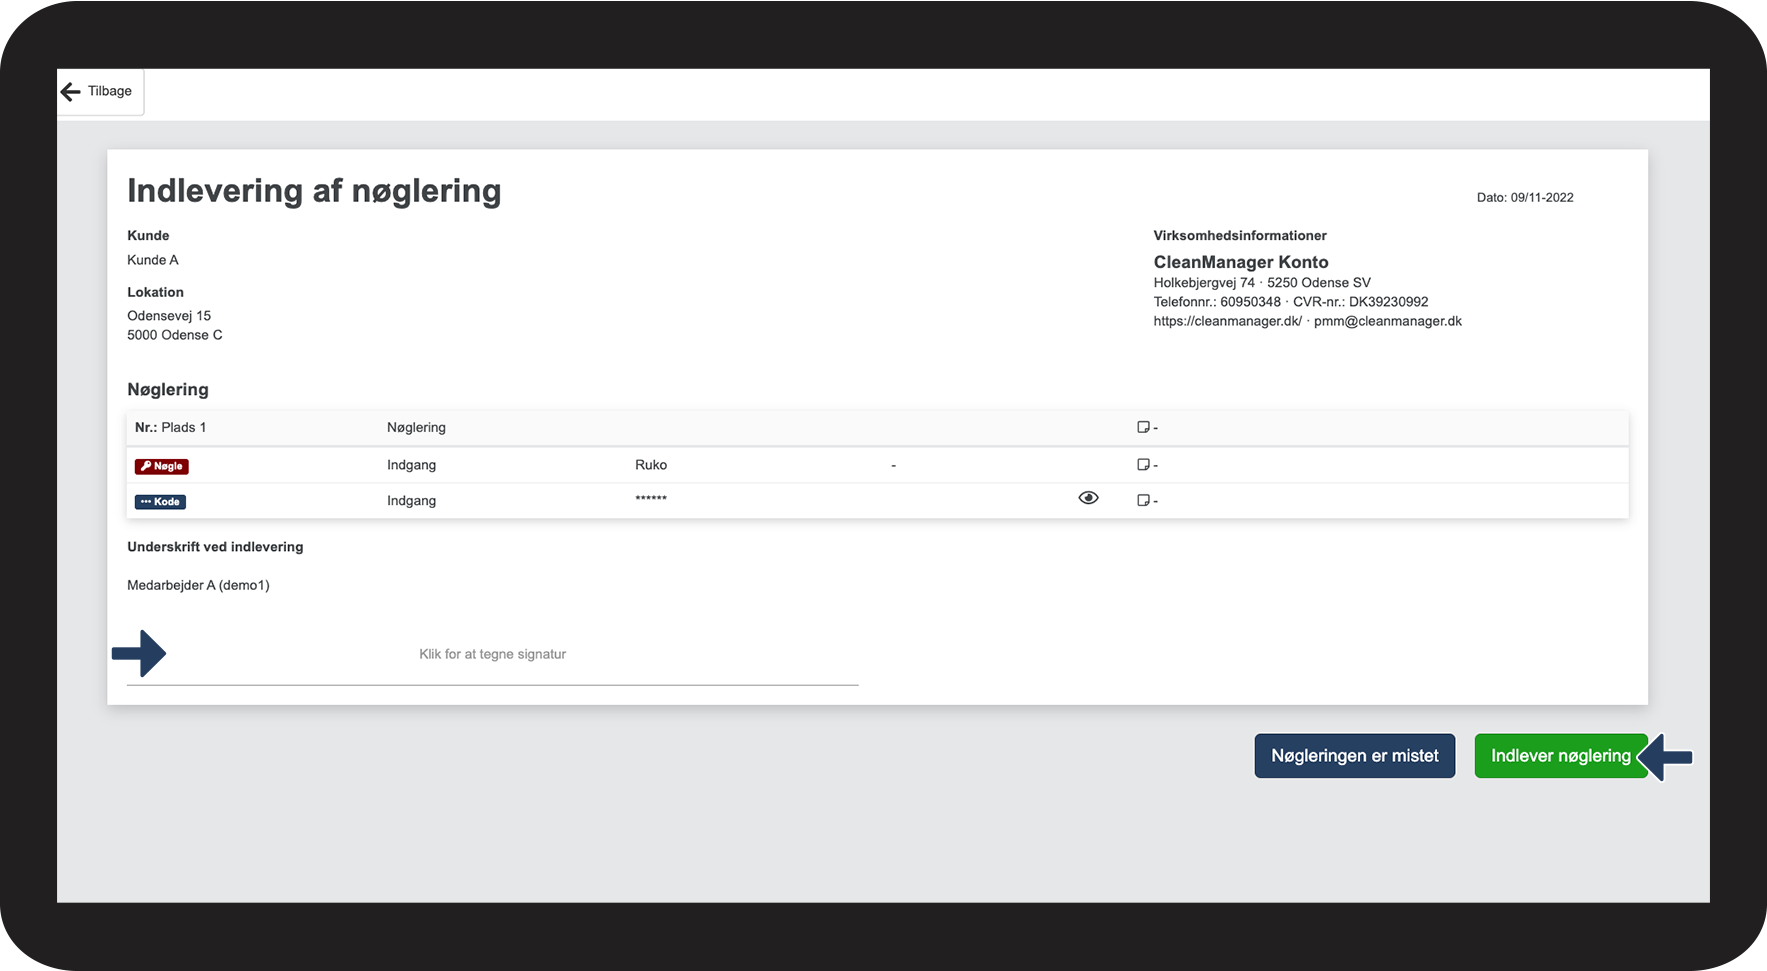Show the hidden Kode value with eye icon
1767x971 pixels.
pyautogui.click(x=1088, y=498)
